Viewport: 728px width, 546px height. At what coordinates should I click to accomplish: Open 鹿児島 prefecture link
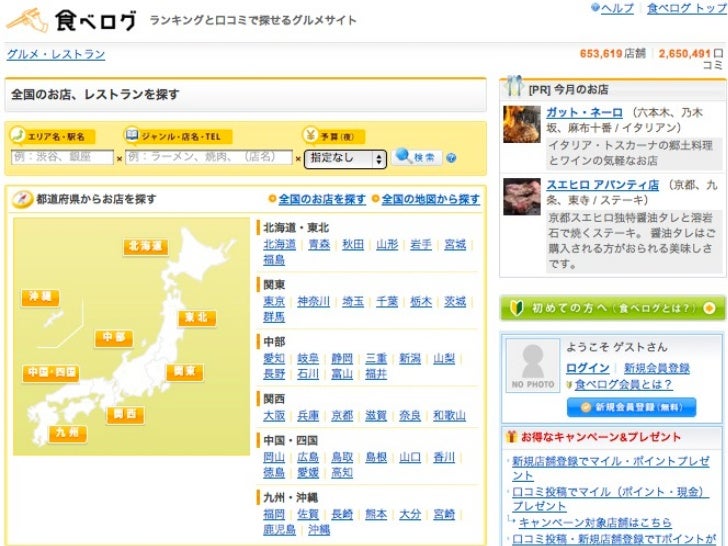pyautogui.click(x=280, y=530)
